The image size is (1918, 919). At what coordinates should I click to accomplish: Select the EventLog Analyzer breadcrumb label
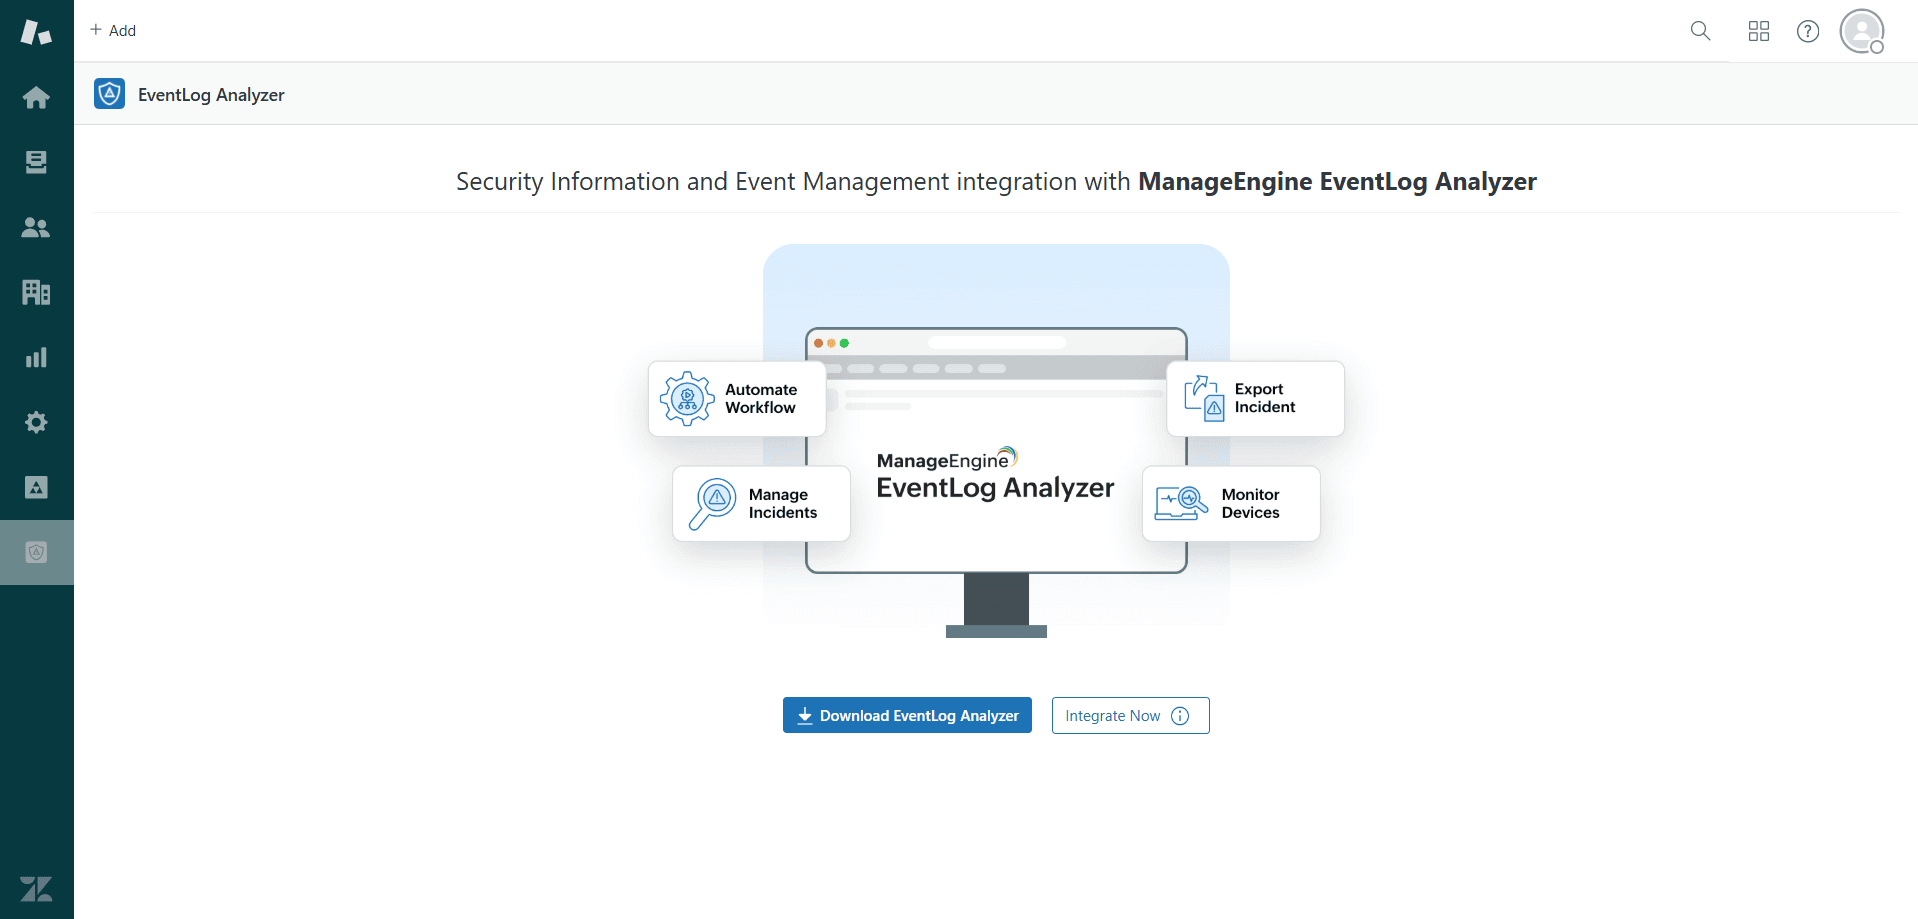pyautogui.click(x=210, y=95)
